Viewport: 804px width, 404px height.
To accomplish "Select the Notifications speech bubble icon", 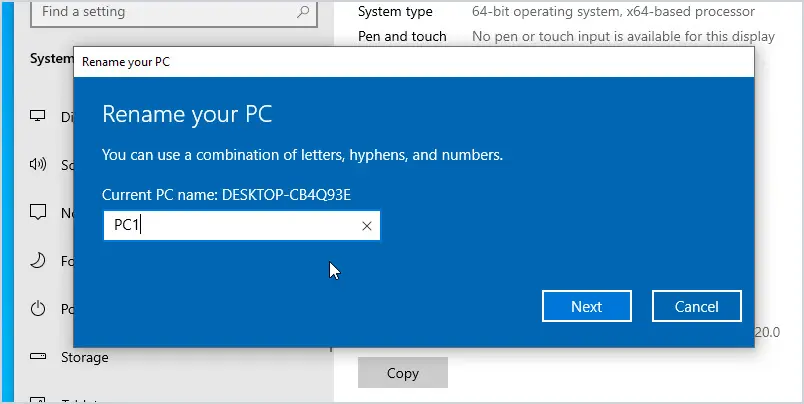I will [x=37, y=212].
